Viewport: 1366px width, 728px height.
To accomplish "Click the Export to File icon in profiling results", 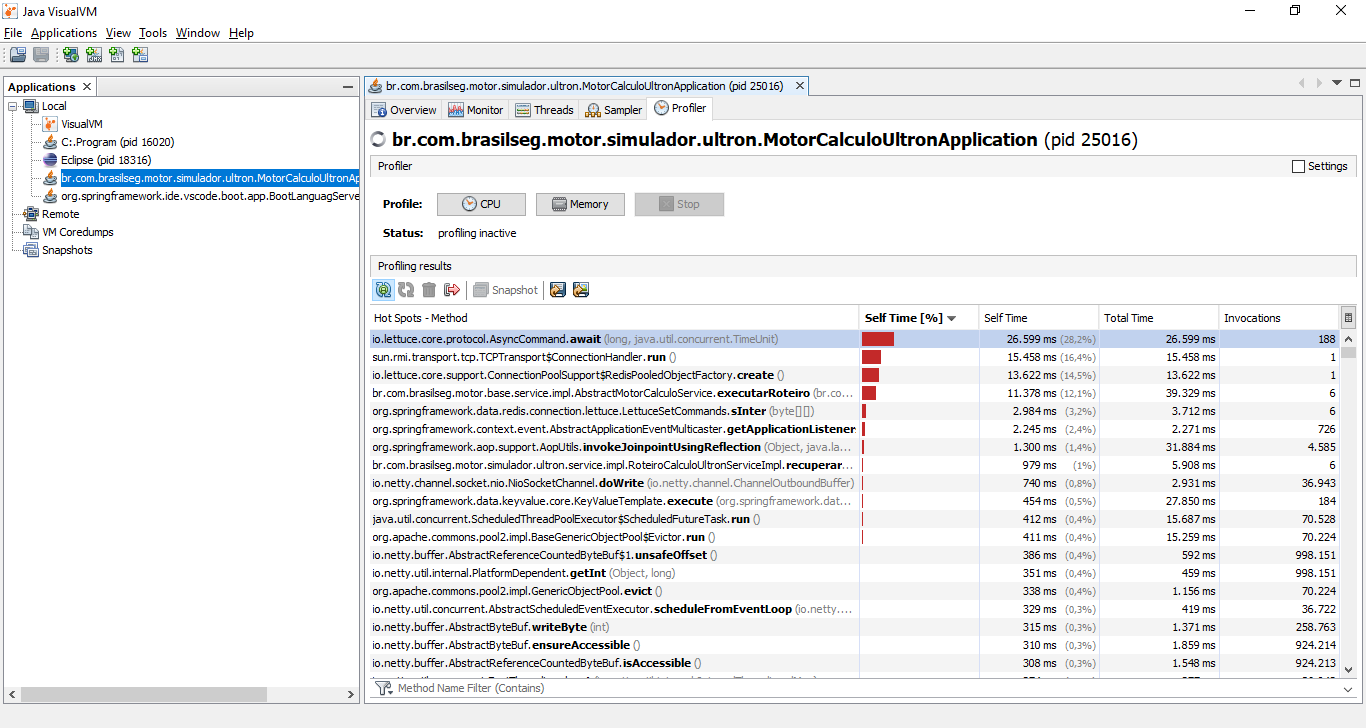I will tap(558, 290).
